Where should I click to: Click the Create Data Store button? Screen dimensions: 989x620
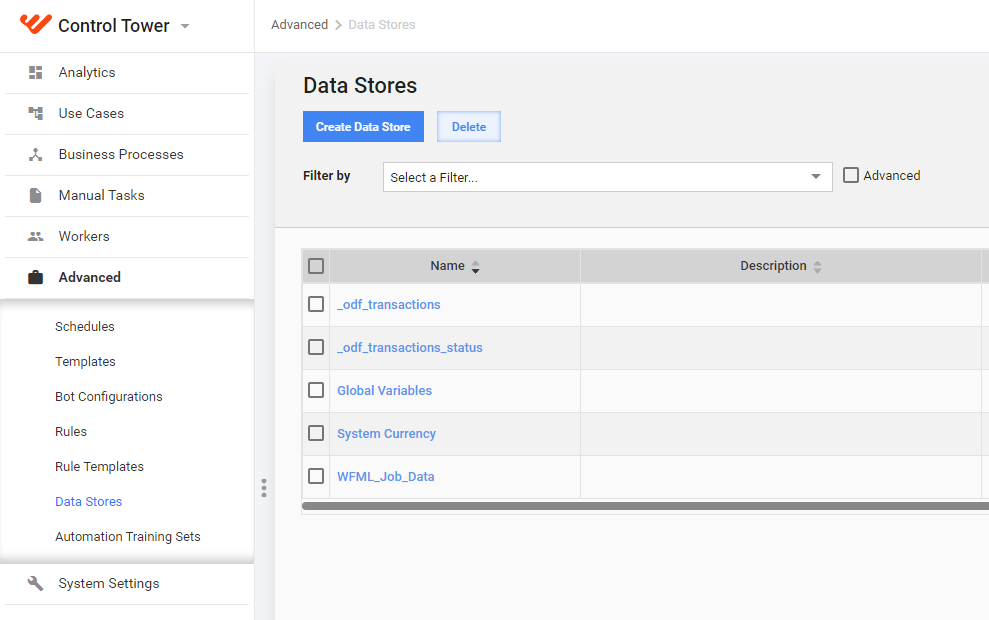click(363, 127)
